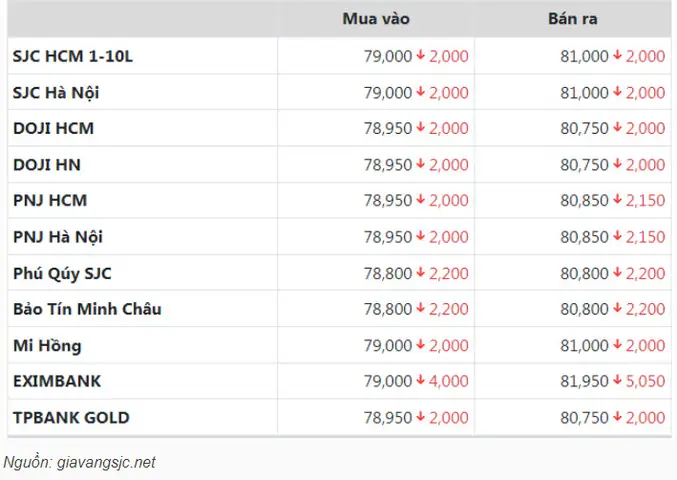Click the TPBANK GOLD row label
Screen dimensions: 677x480
pyautogui.click(x=71, y=418)
